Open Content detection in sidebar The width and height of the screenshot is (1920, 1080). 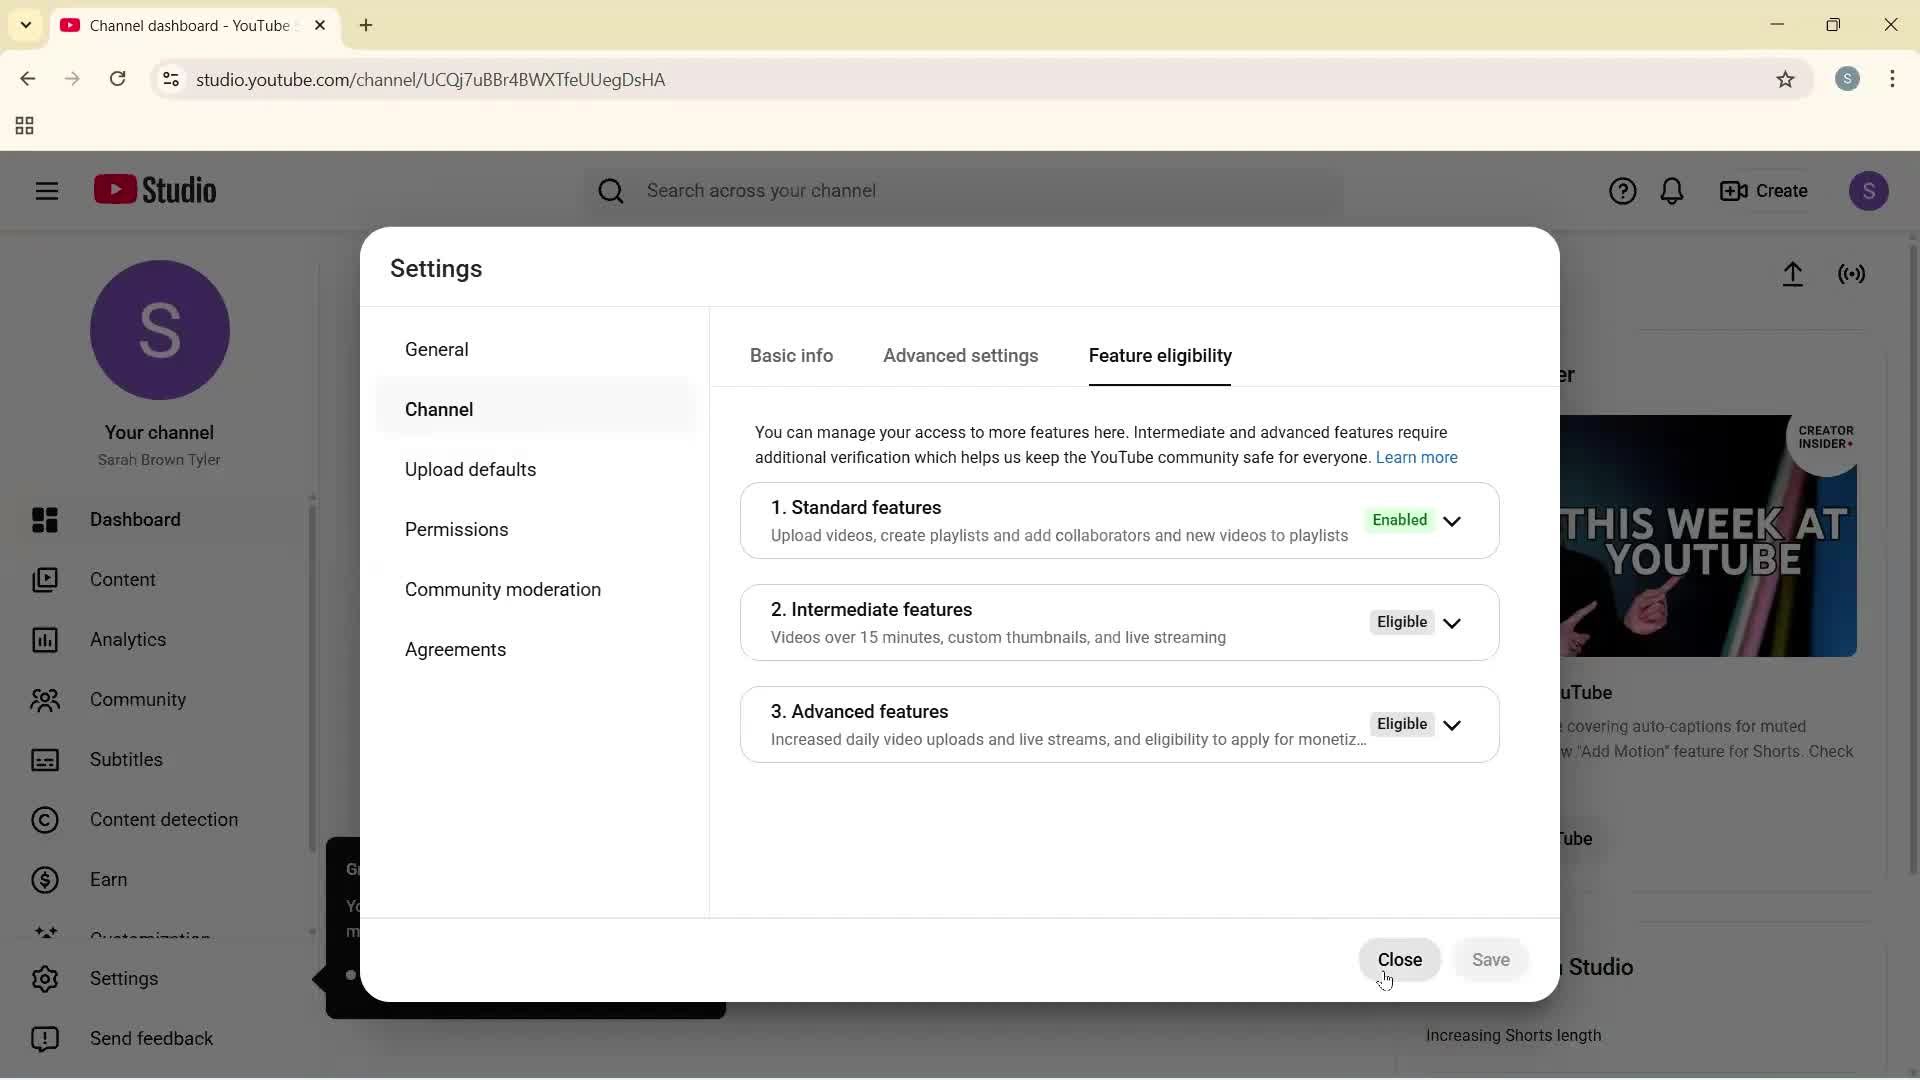click(165, 820)
